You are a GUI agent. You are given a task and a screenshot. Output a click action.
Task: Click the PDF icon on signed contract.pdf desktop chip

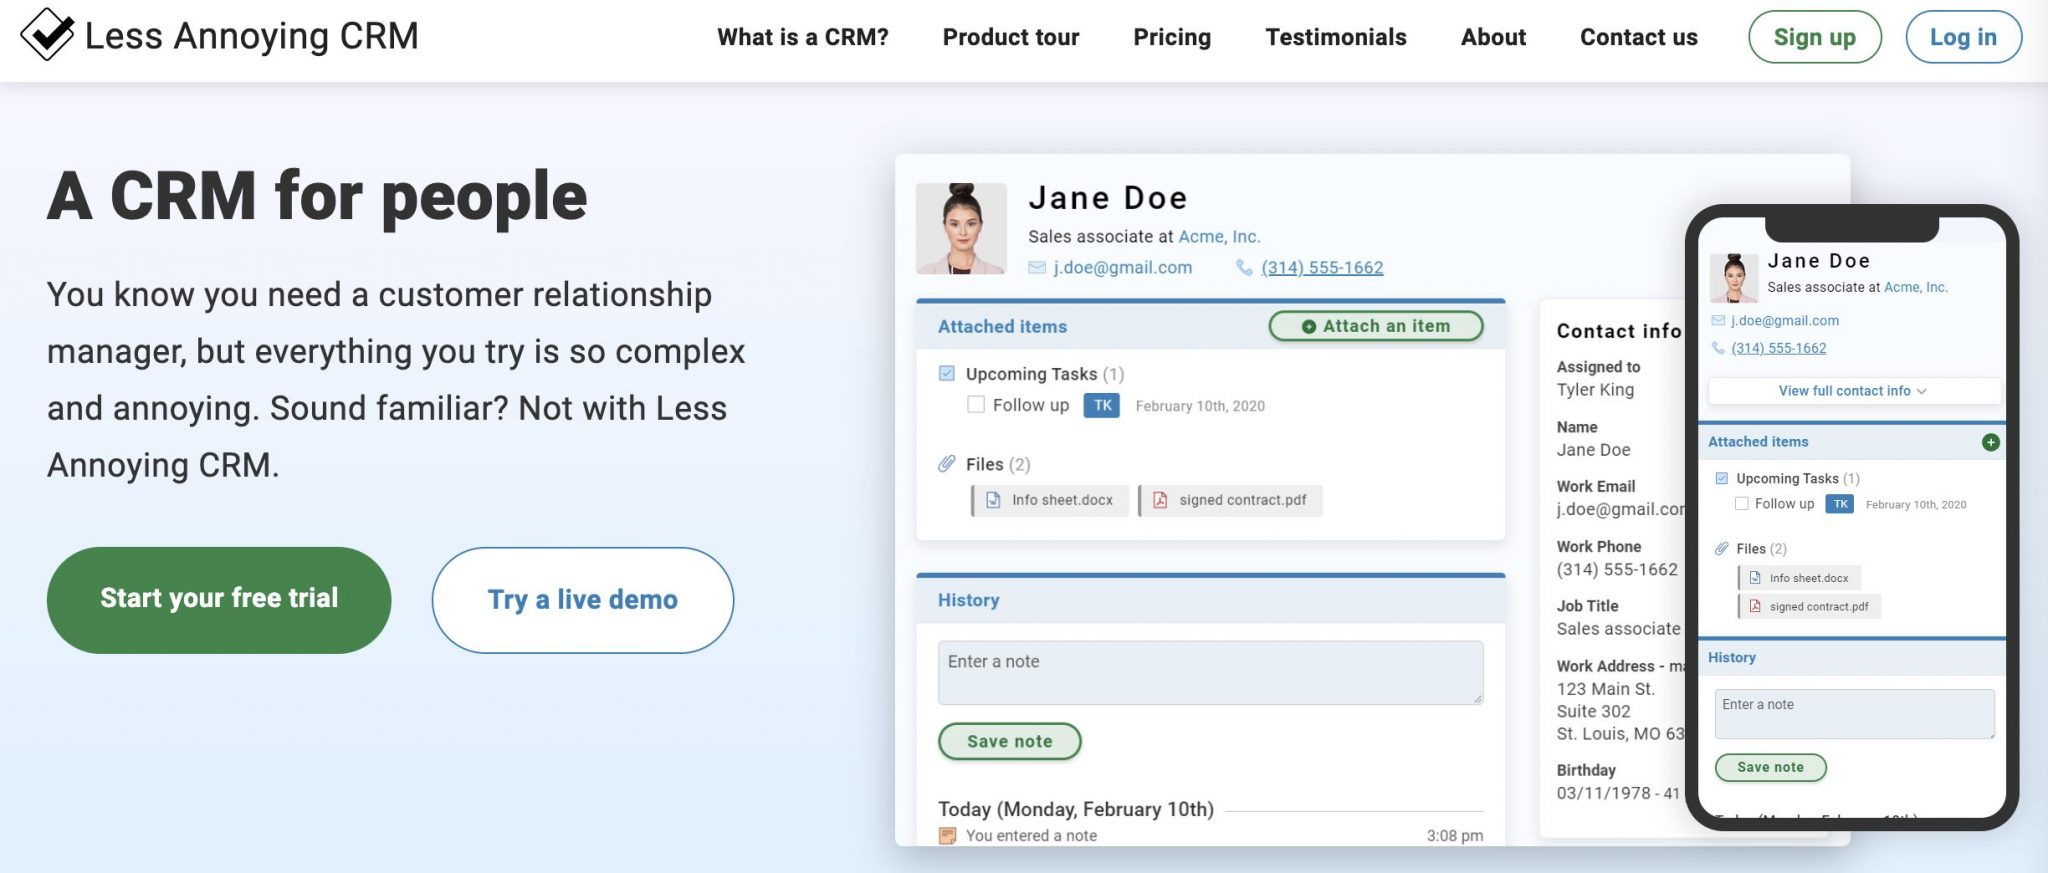(x=1160, y=500)
